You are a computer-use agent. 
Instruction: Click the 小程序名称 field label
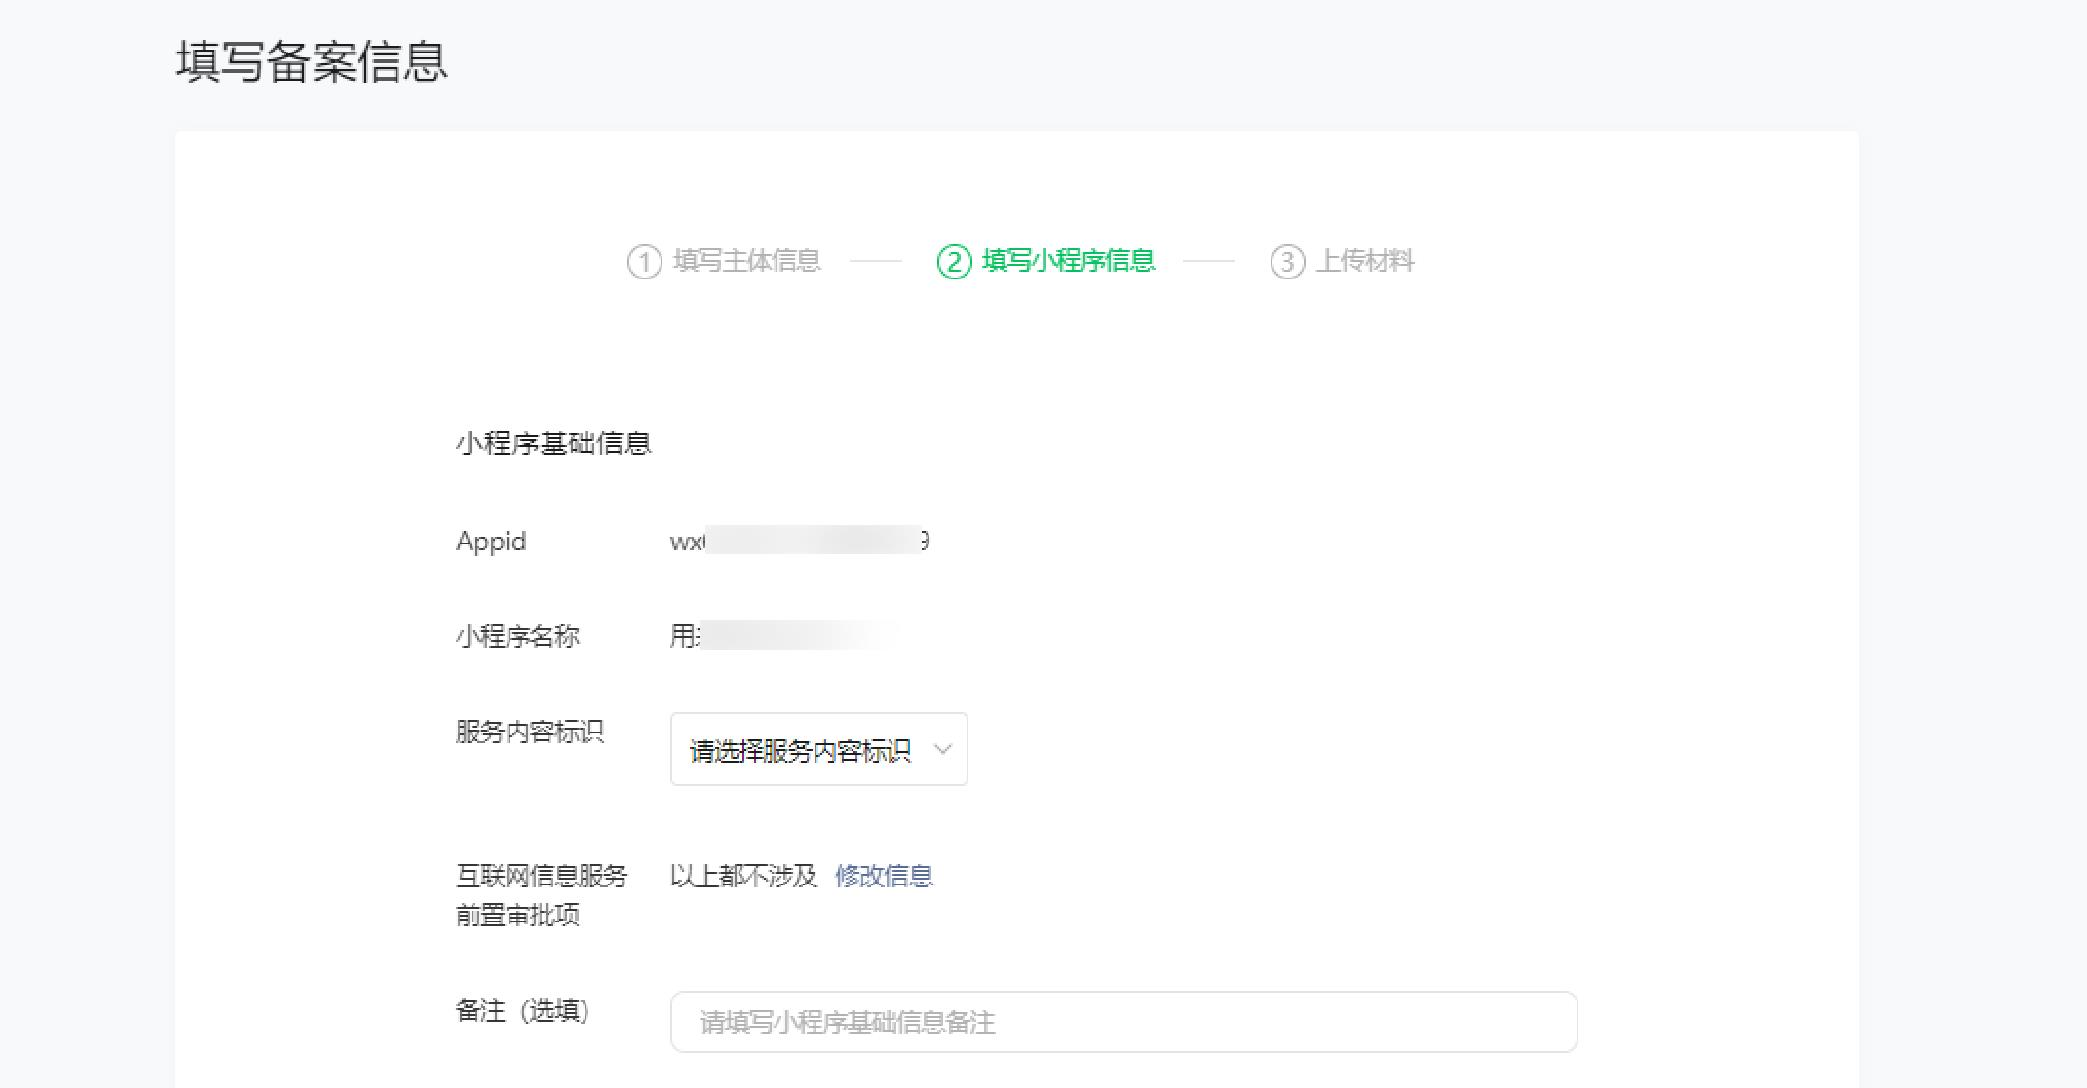pyautogui.click(x=517, y=636)
